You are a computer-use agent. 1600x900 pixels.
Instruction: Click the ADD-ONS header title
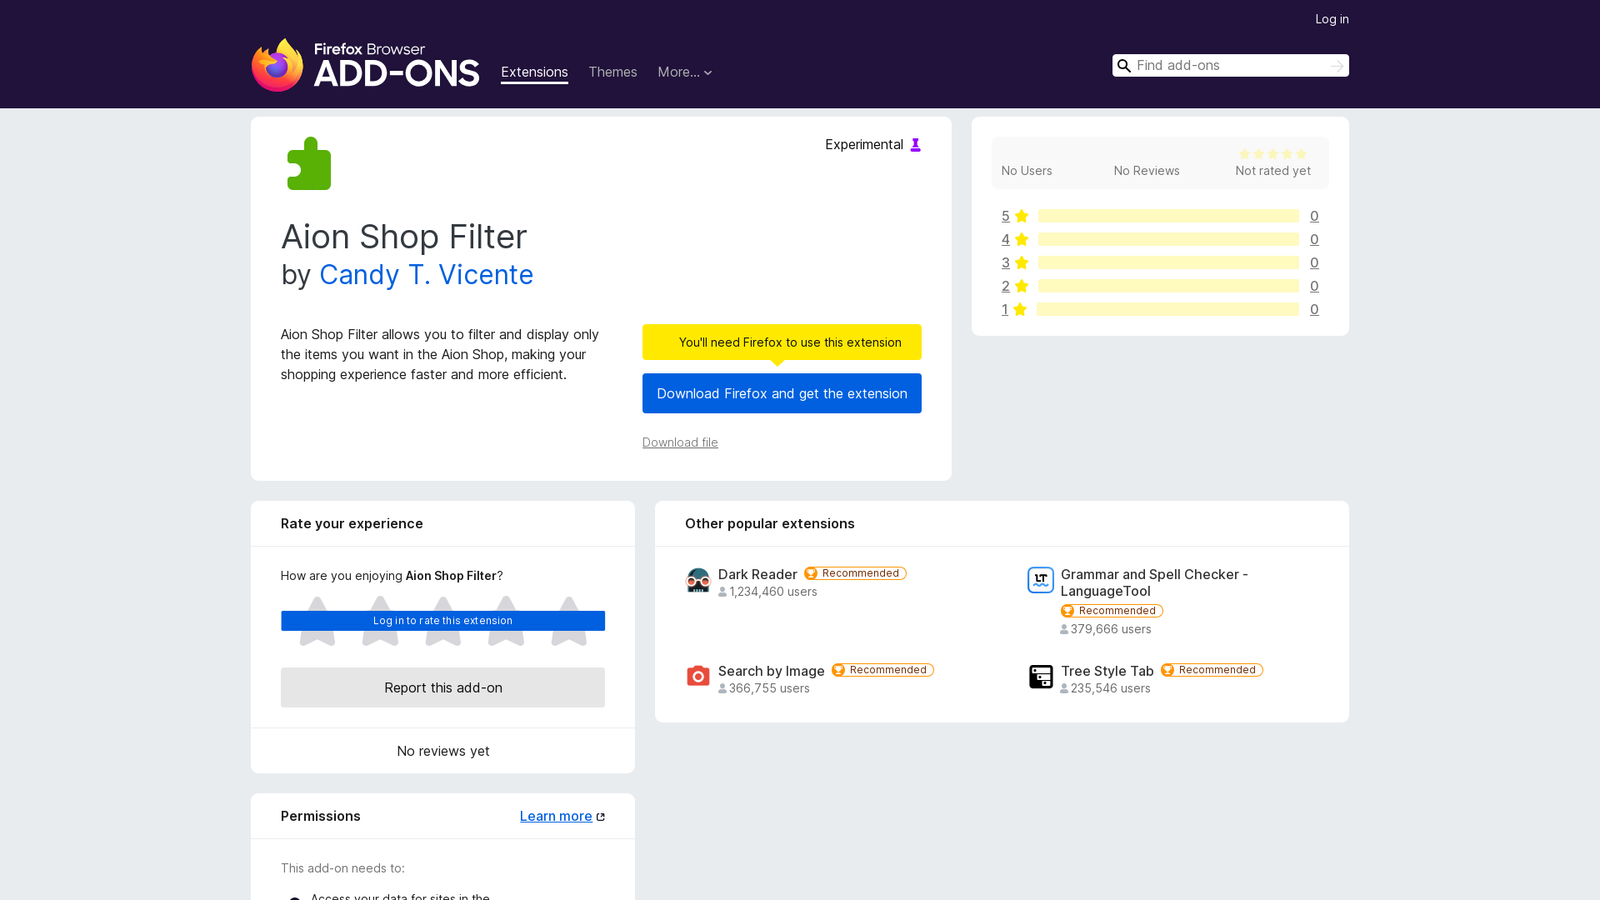396,73
